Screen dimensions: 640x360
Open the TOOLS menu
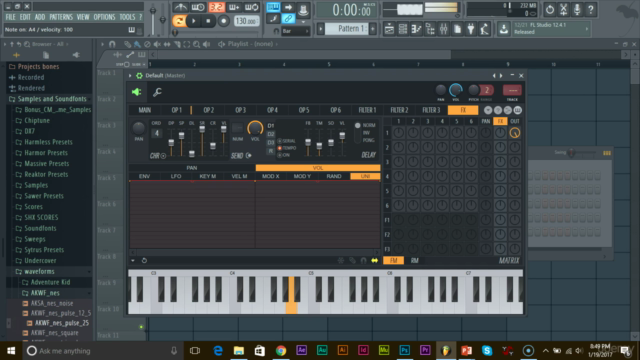[x=127, y=17]
